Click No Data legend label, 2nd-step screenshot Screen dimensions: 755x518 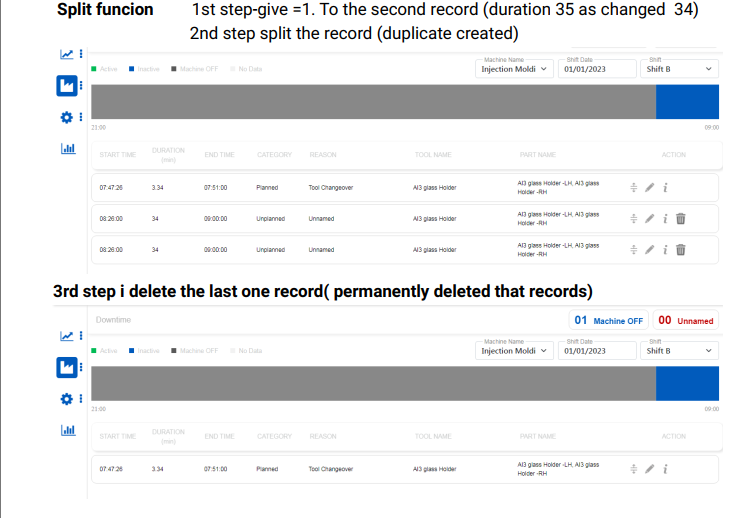(x=250, y=69)
